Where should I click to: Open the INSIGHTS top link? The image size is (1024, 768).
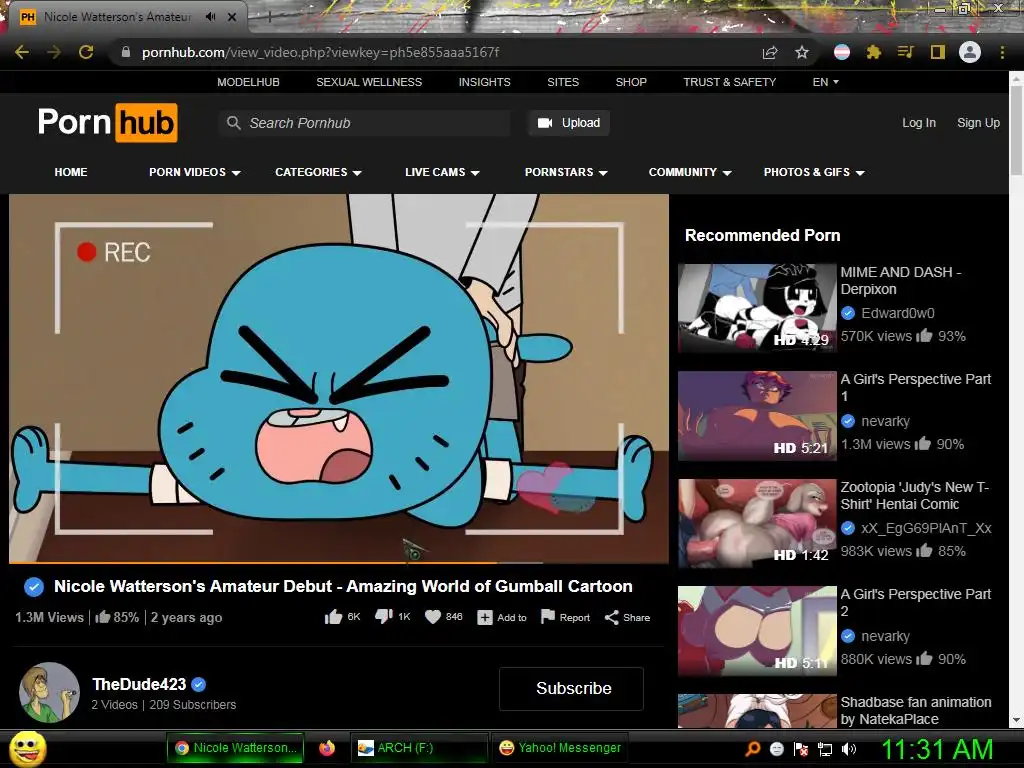click(x=485, y=82)
